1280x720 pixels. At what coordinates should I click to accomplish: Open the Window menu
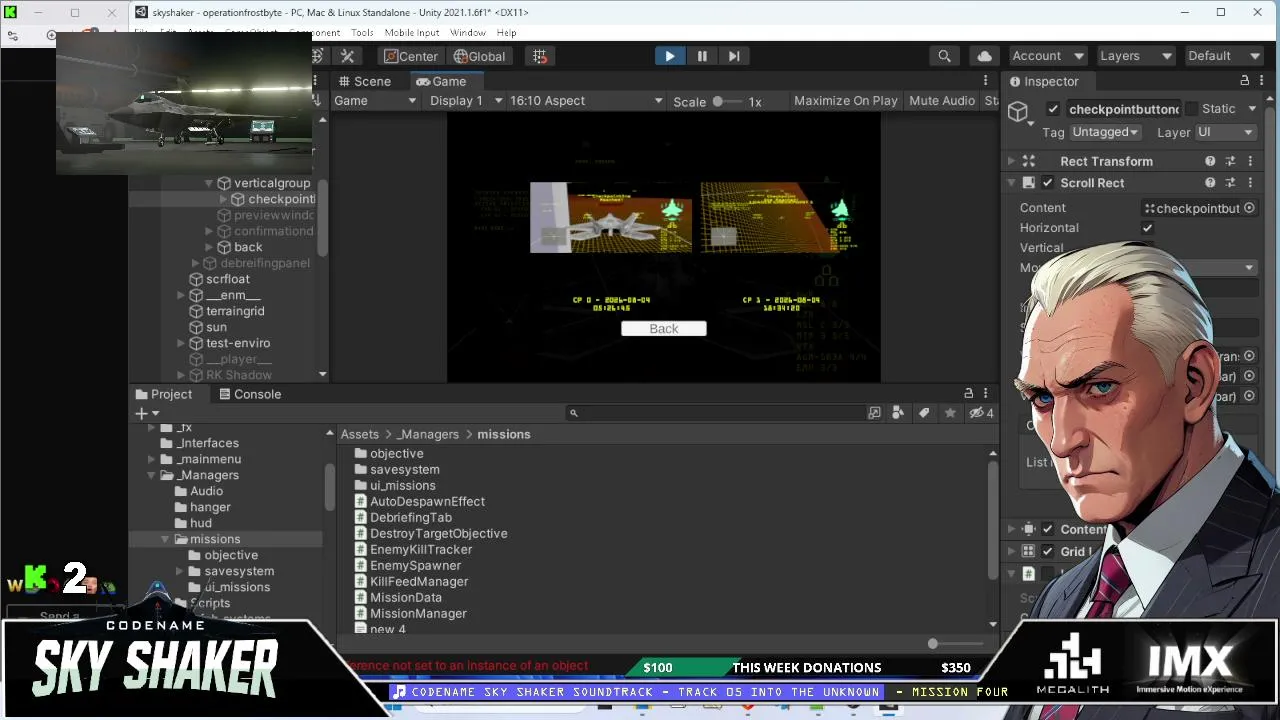(x=468, y=33)
